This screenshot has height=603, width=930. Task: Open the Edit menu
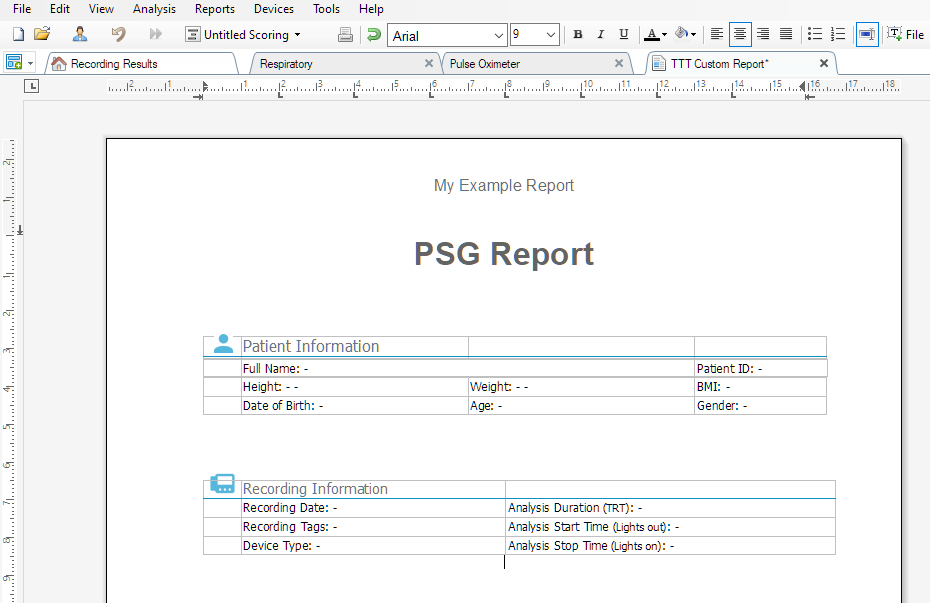[60, 9]
